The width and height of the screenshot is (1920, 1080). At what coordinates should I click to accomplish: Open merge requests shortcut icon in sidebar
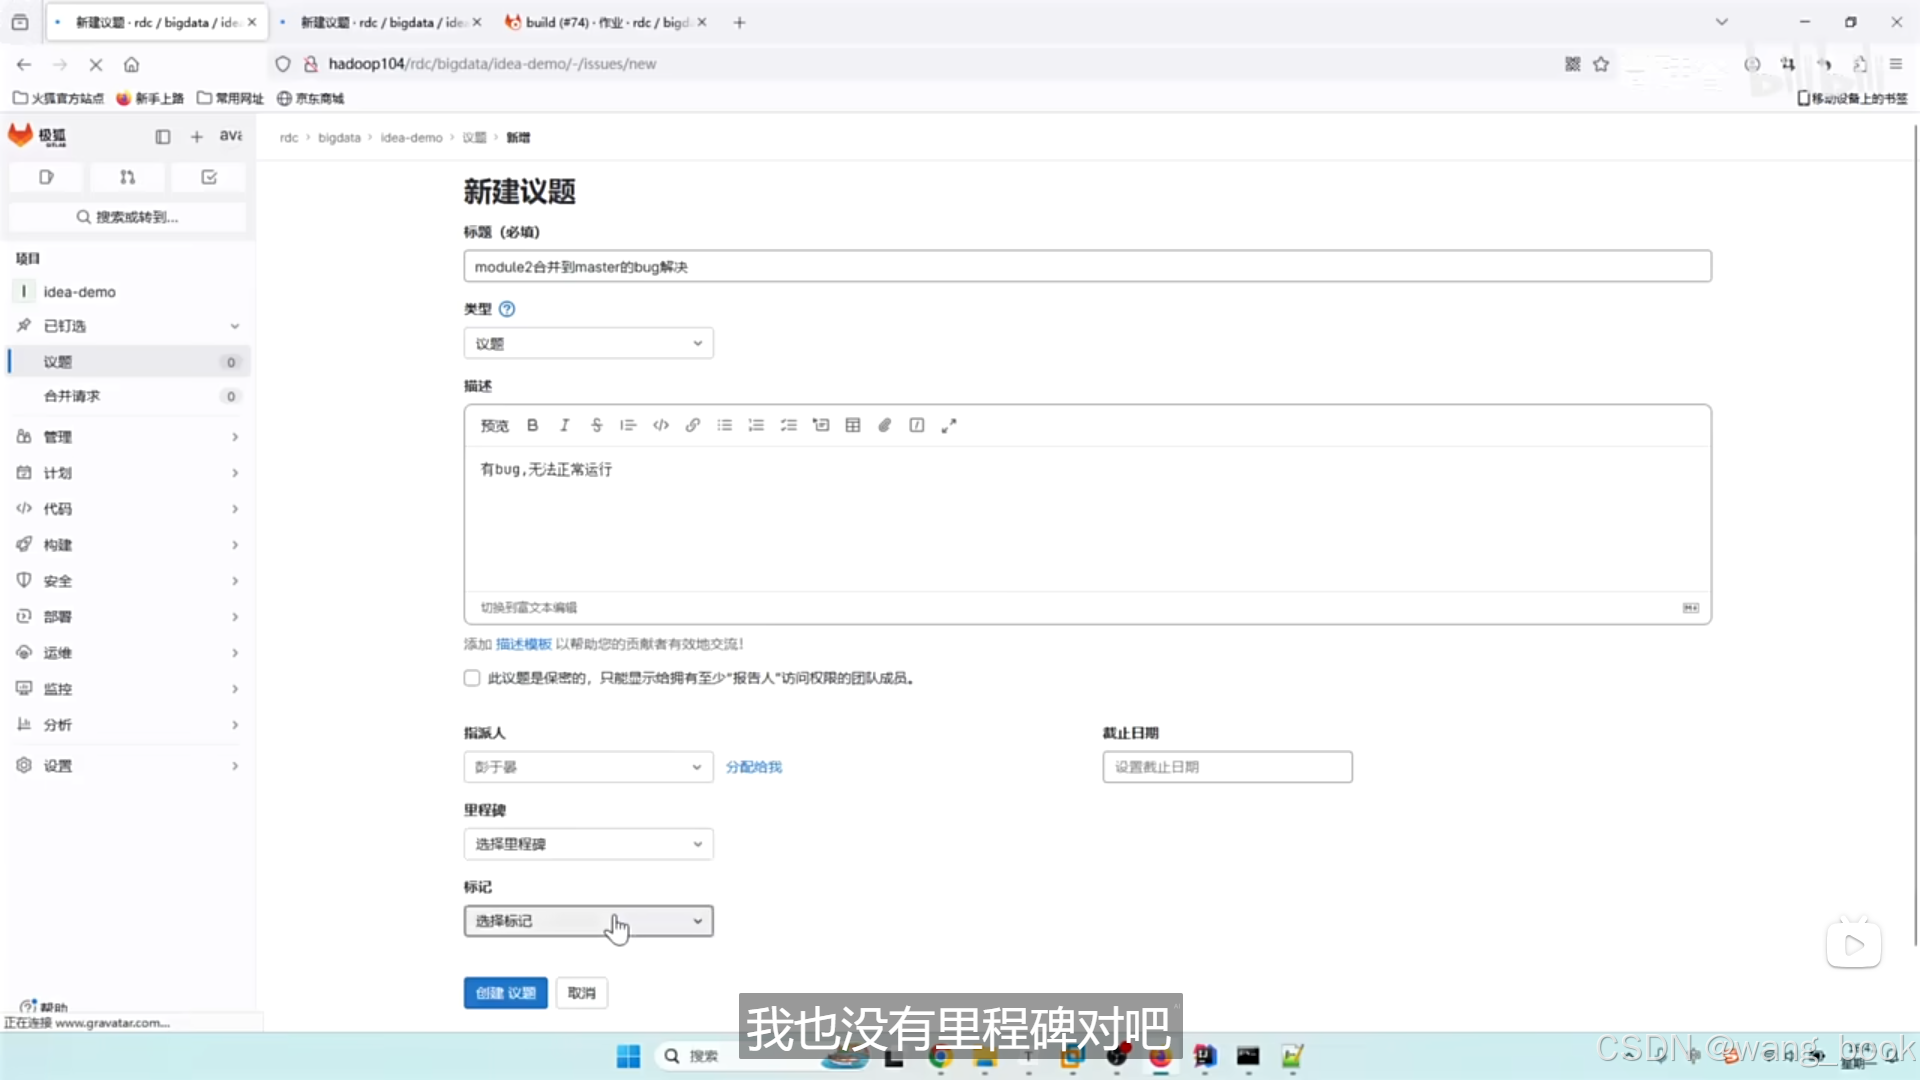(x=127, y=177)
